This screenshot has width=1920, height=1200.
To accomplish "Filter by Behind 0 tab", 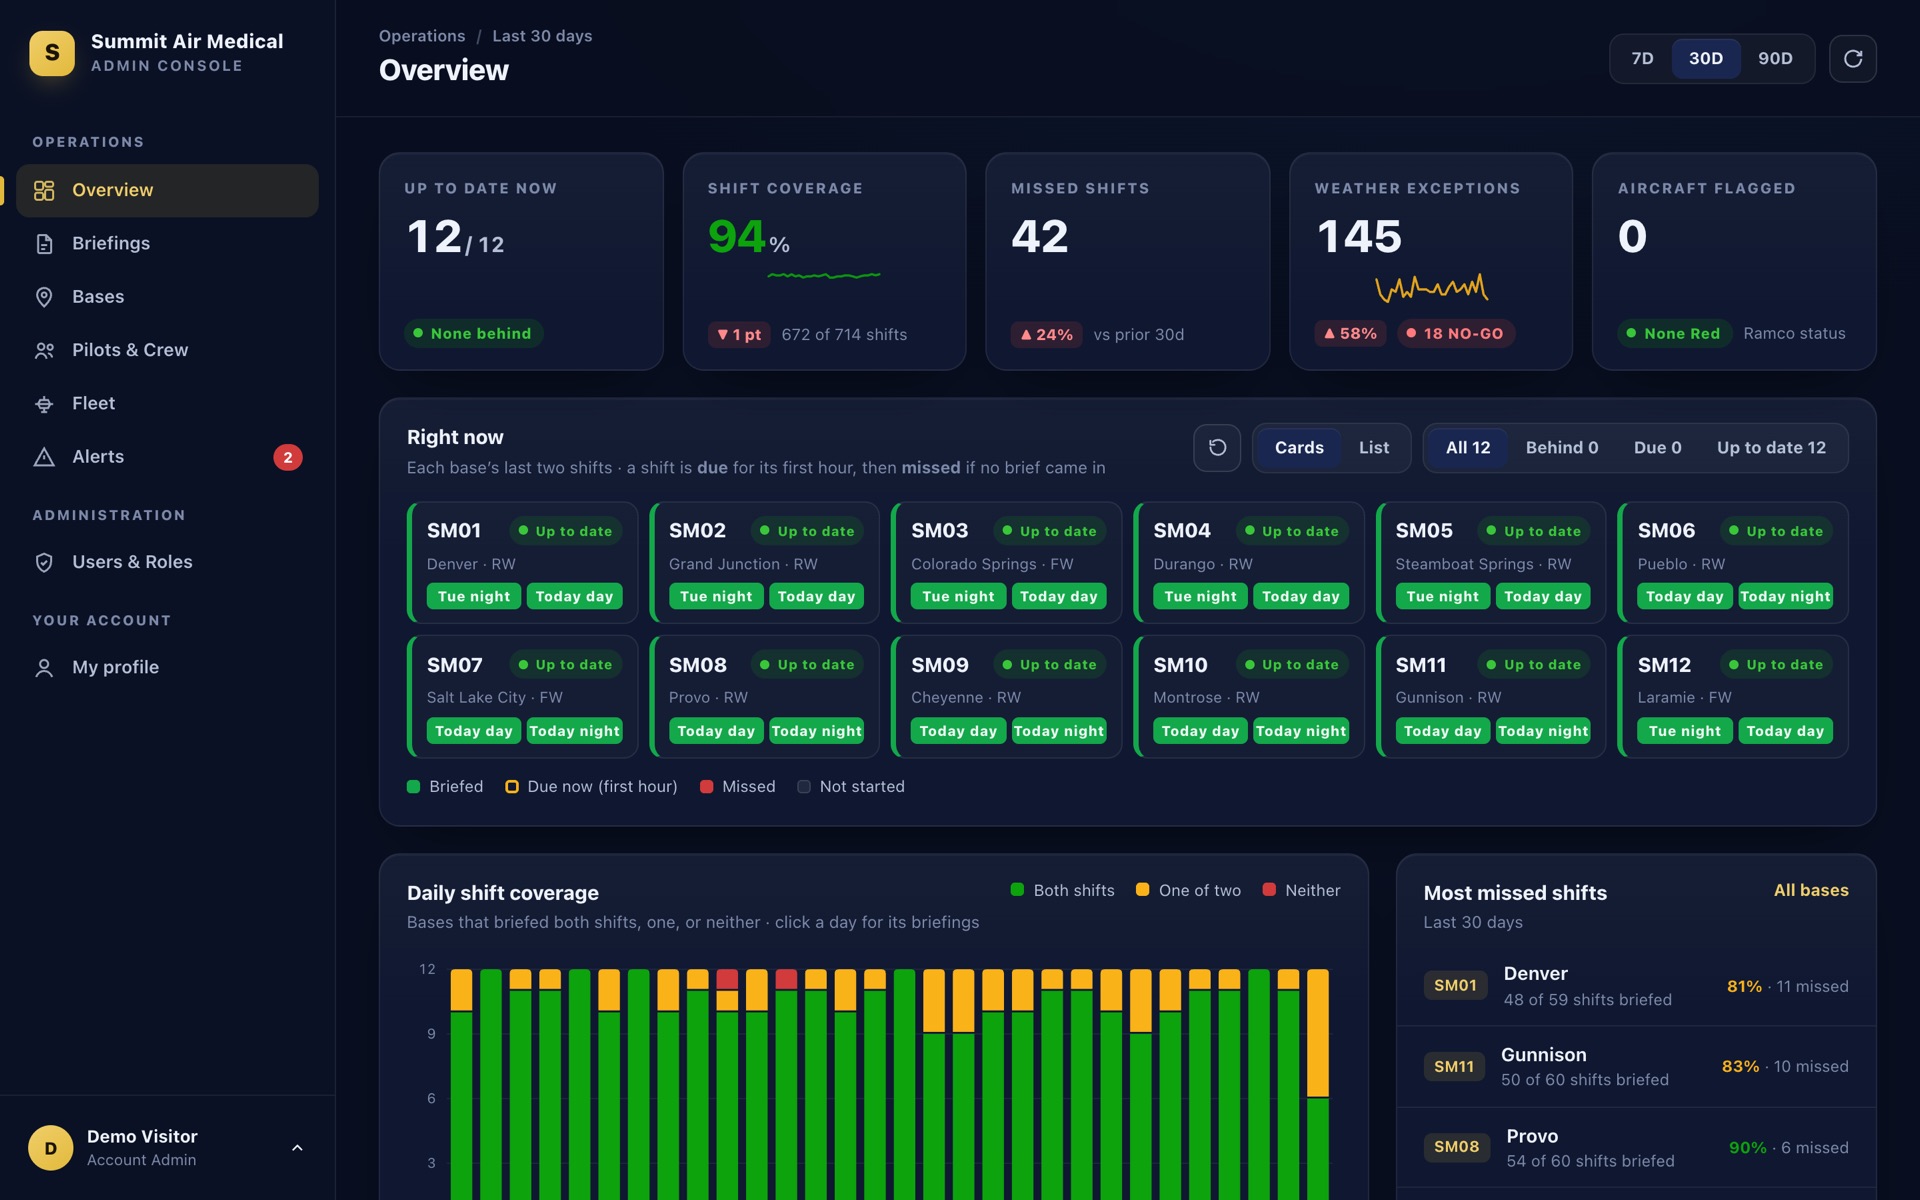I will coord(1561,448).
